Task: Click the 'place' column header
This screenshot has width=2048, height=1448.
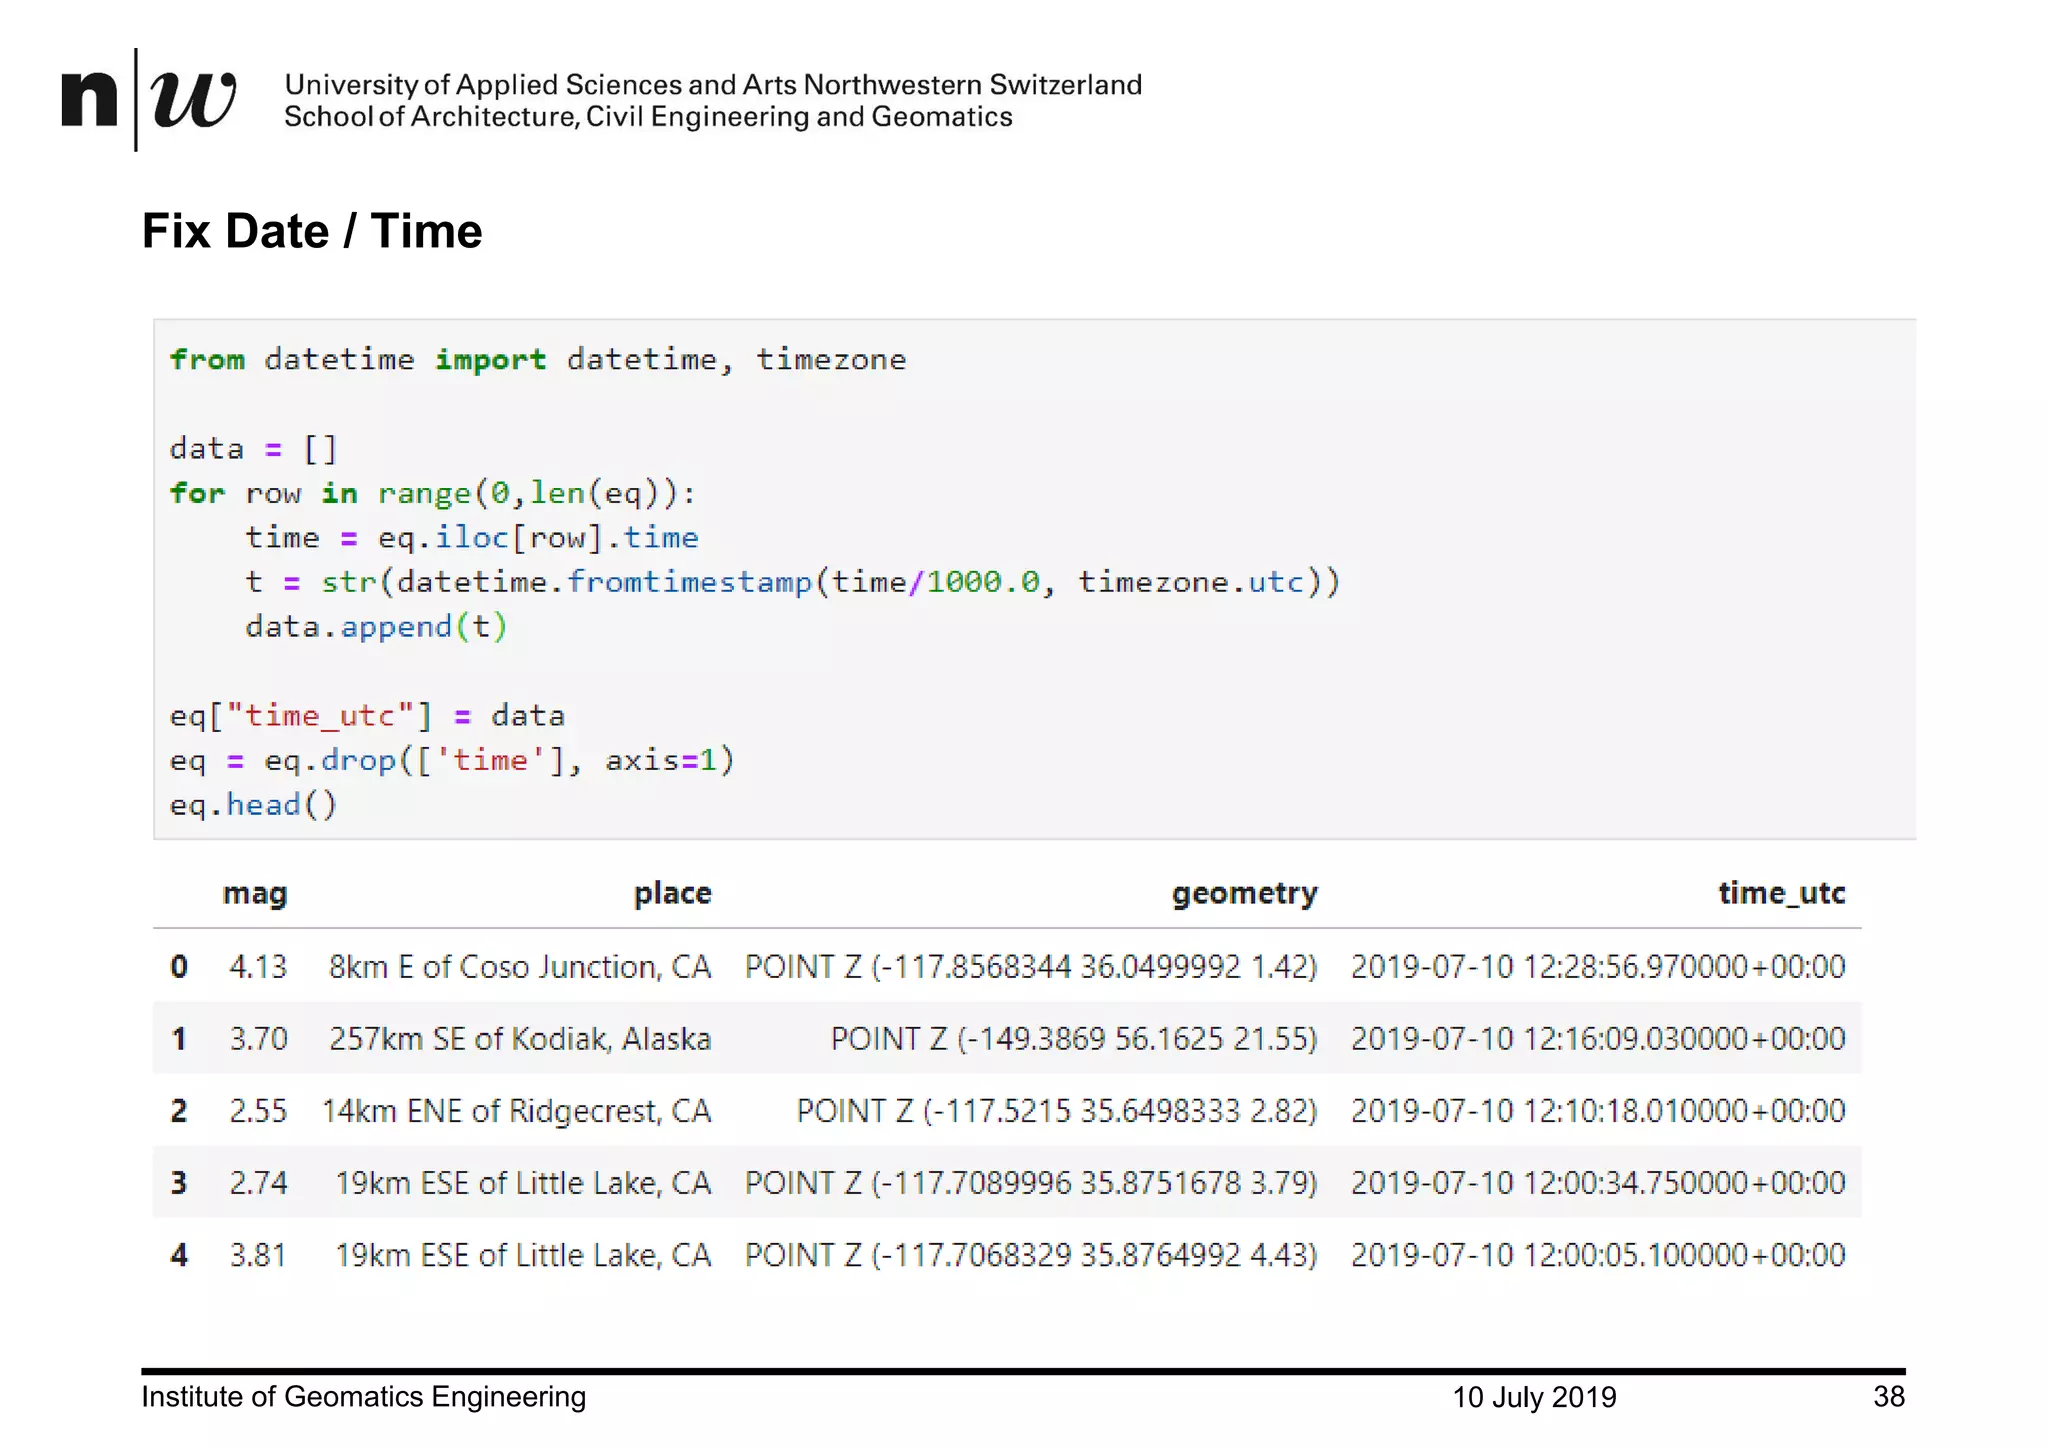Action: pyautogui.click(x=673, y=893)
